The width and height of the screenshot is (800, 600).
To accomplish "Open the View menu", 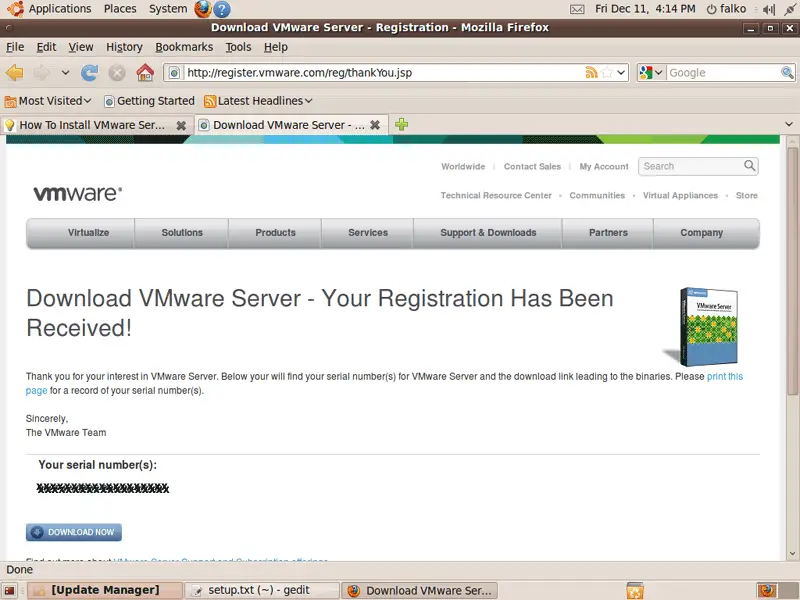I will (x=81, y=47).
